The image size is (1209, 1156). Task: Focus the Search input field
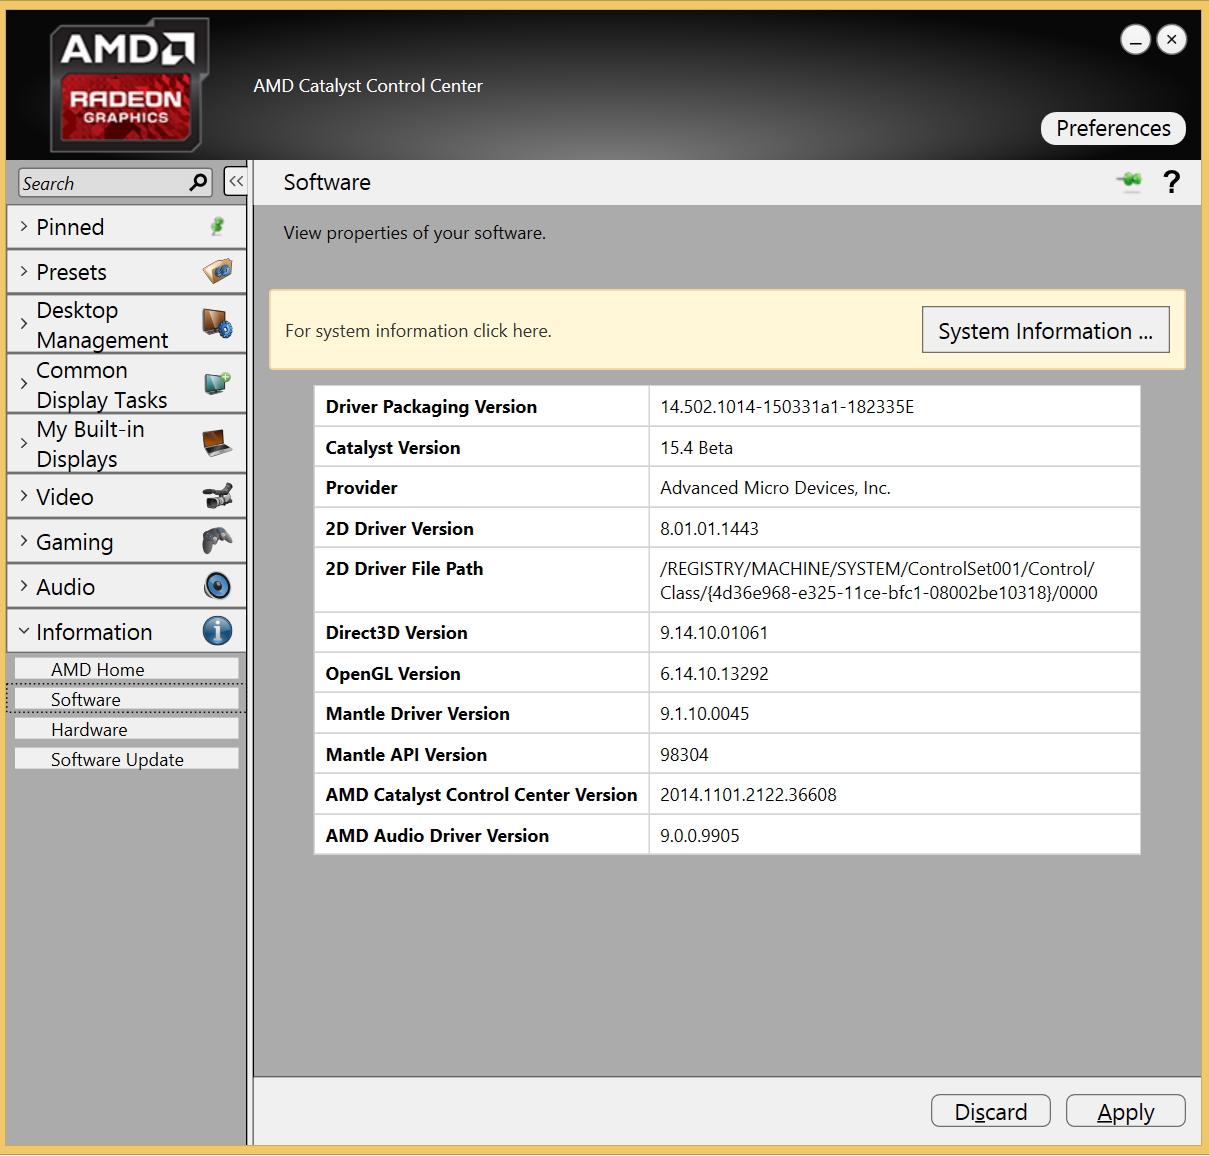pyautogui.click(x=104, y=183)
